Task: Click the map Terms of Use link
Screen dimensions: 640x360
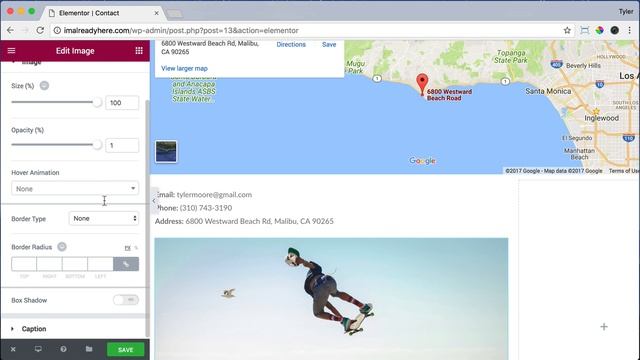Action: [624, 171]
